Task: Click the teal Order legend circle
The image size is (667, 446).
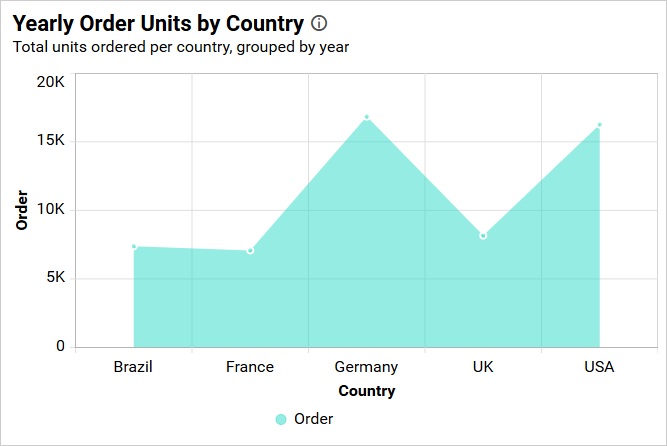Action: coord(281,420)
